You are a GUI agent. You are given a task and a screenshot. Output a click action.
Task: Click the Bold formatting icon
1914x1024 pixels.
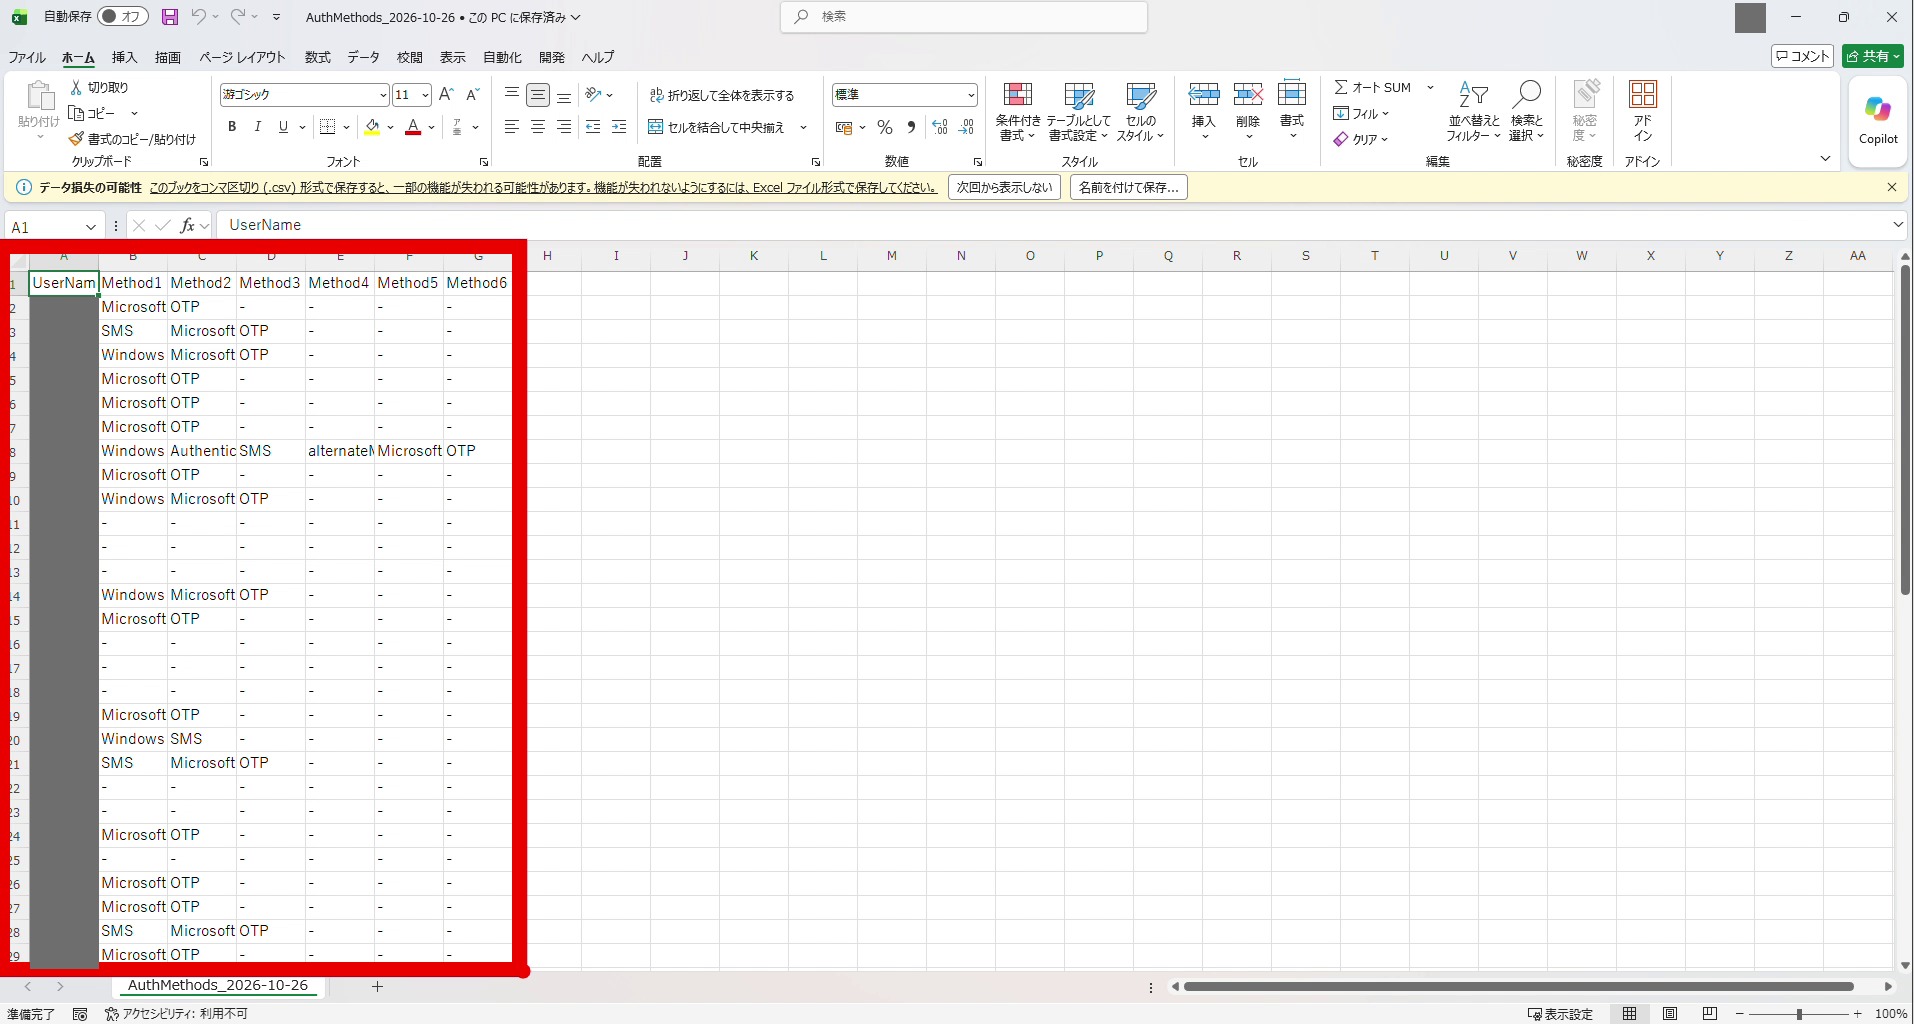click(232, 127)
